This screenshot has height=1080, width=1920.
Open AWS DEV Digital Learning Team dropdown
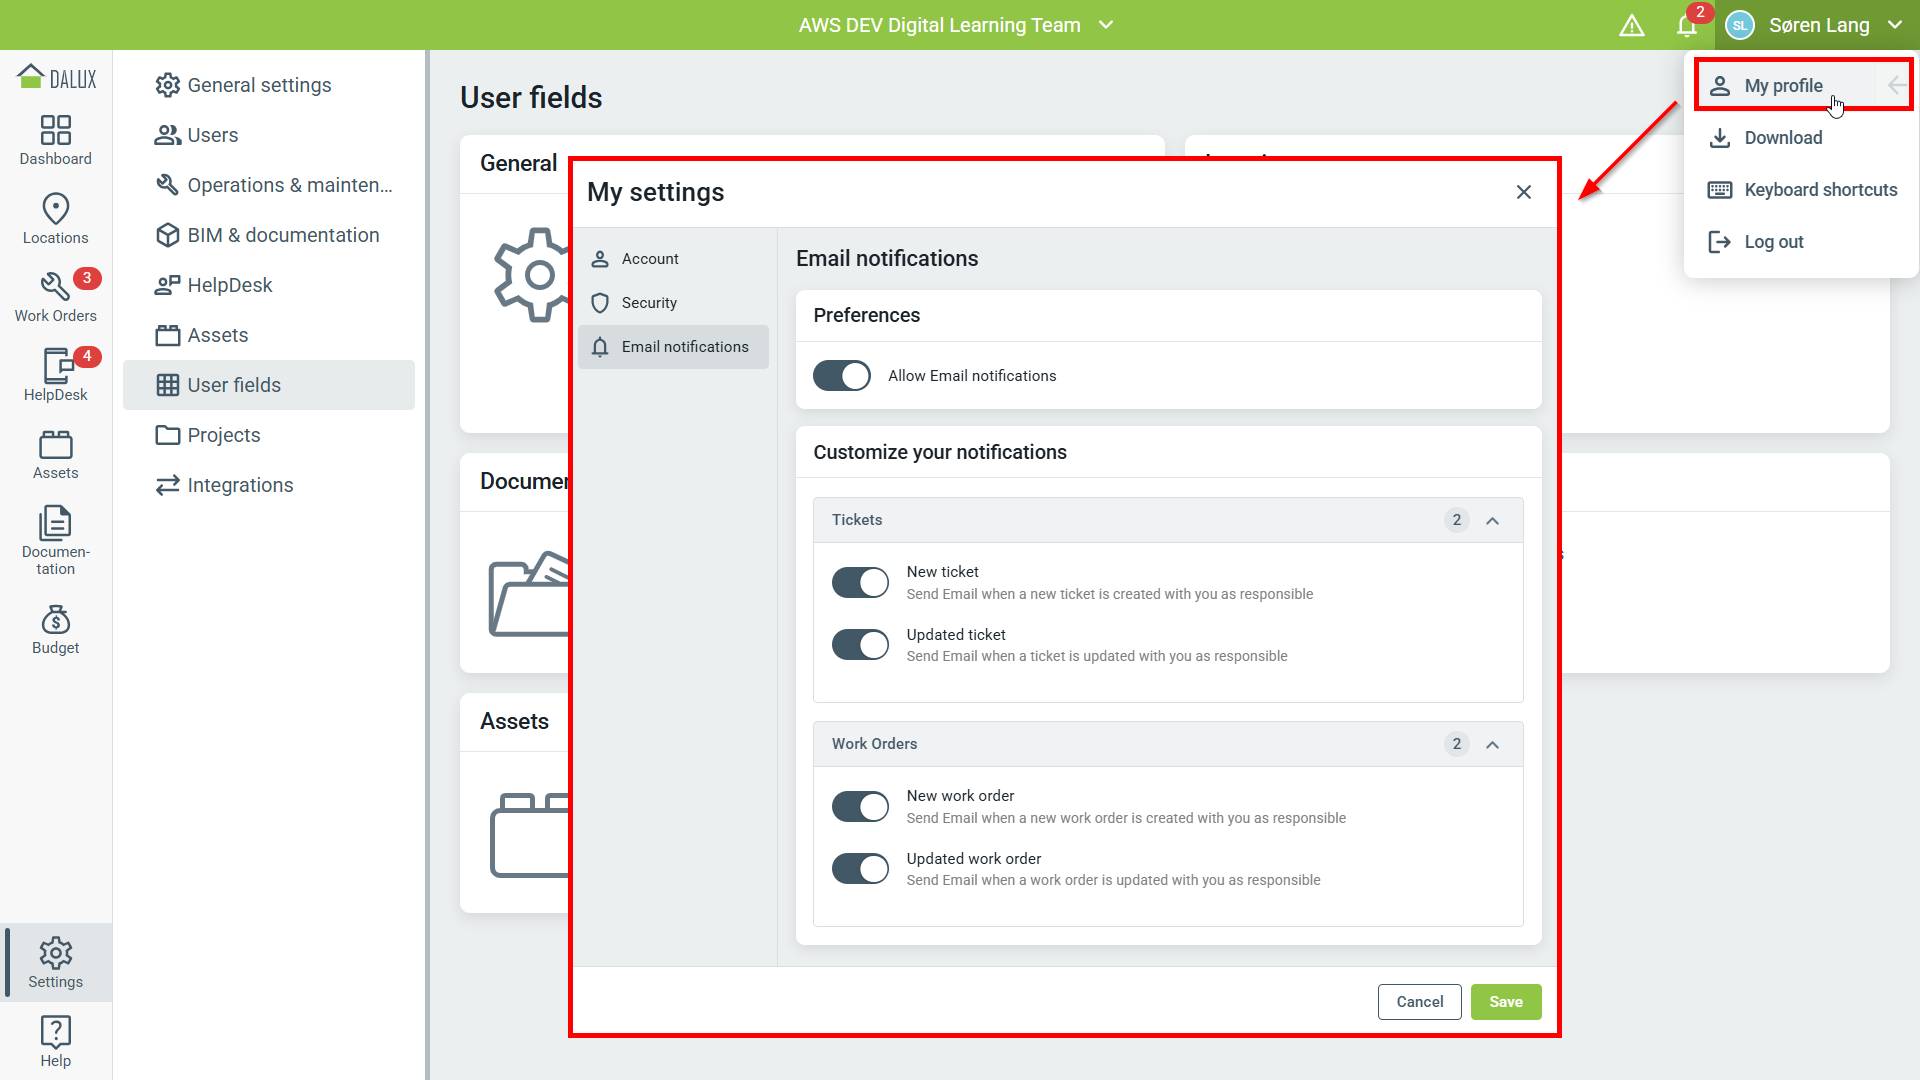(x=955, y=25)
